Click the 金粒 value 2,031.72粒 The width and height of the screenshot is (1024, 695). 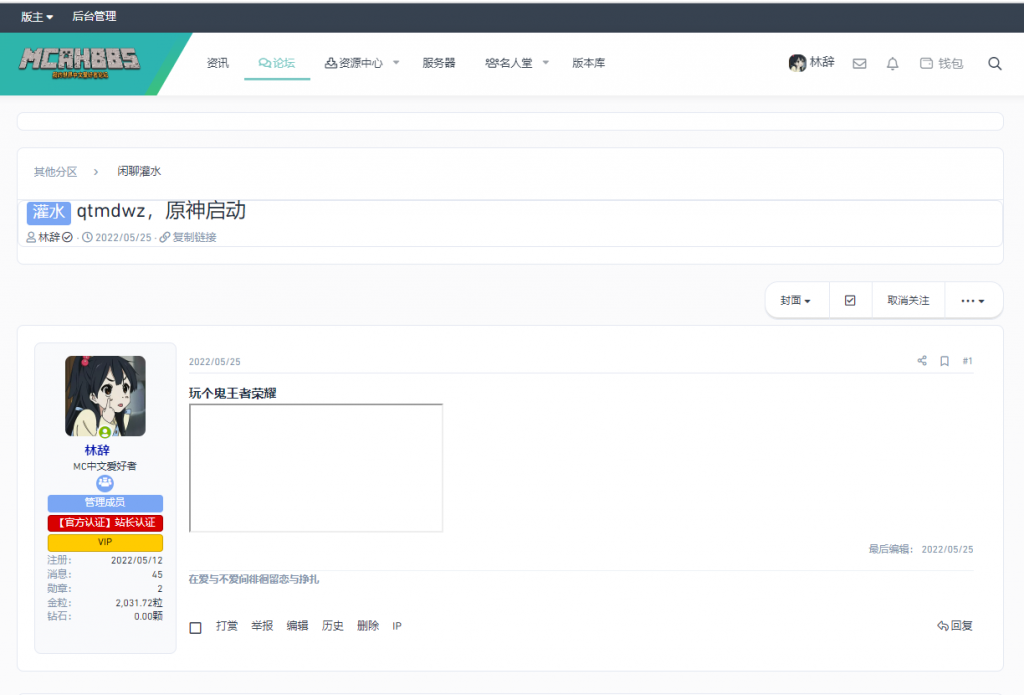tap(139, 603)
